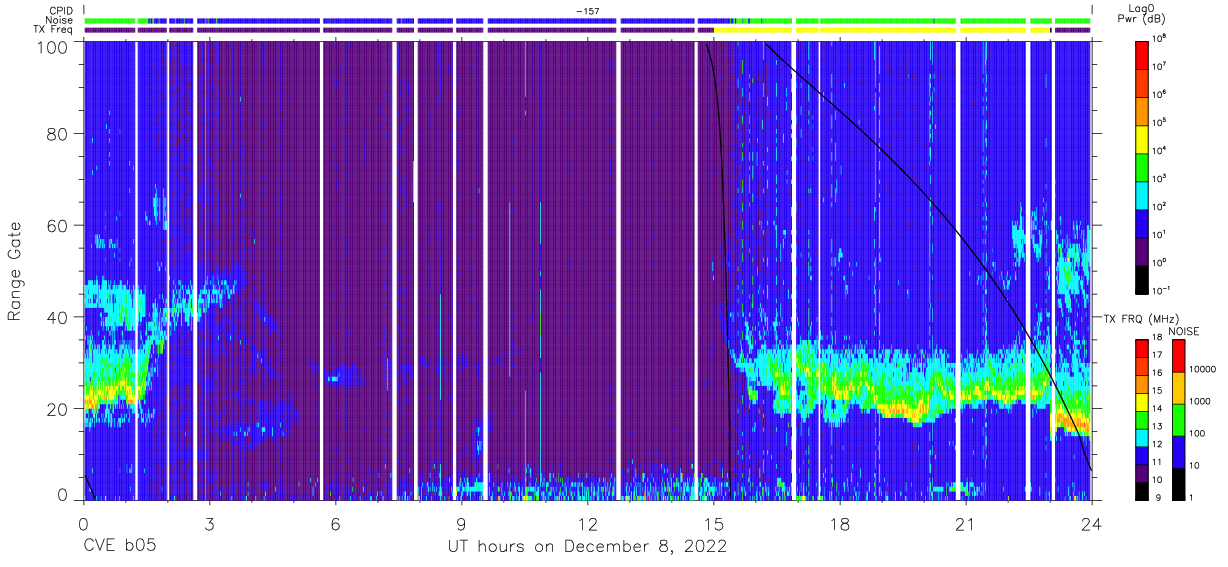The height and width of the screenshot is (567, 1228).
Task: Click UT hour tick label 15
Action: tap(714, 524)
